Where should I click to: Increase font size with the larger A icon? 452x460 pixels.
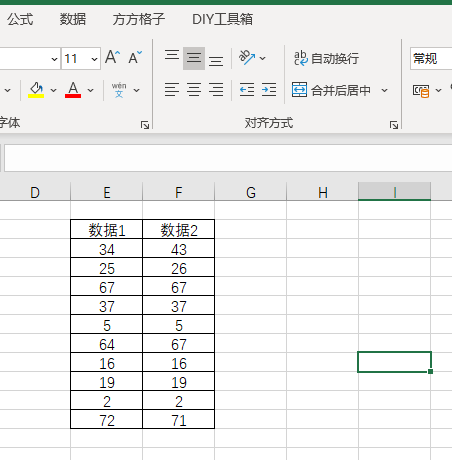pos(112,58)
